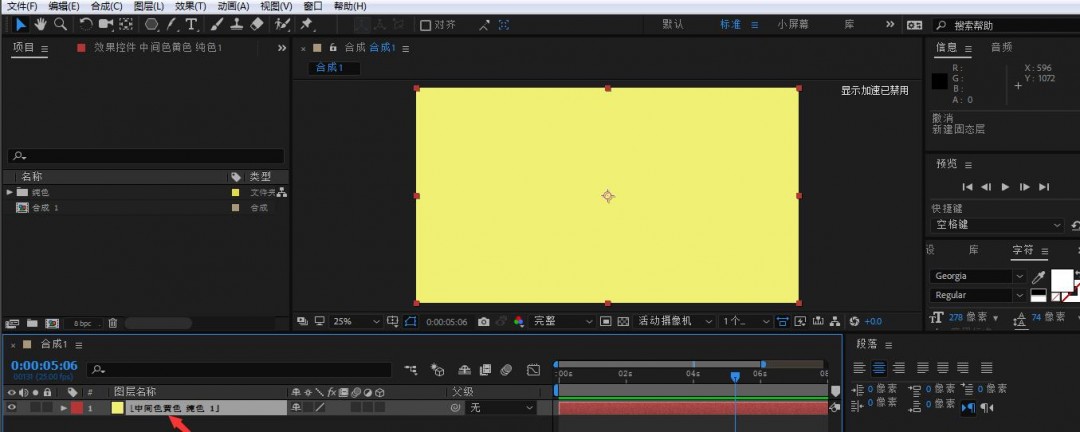Screen dimensions: 1080x432
Task: Select the Hand tool
Action: [41, 24]
